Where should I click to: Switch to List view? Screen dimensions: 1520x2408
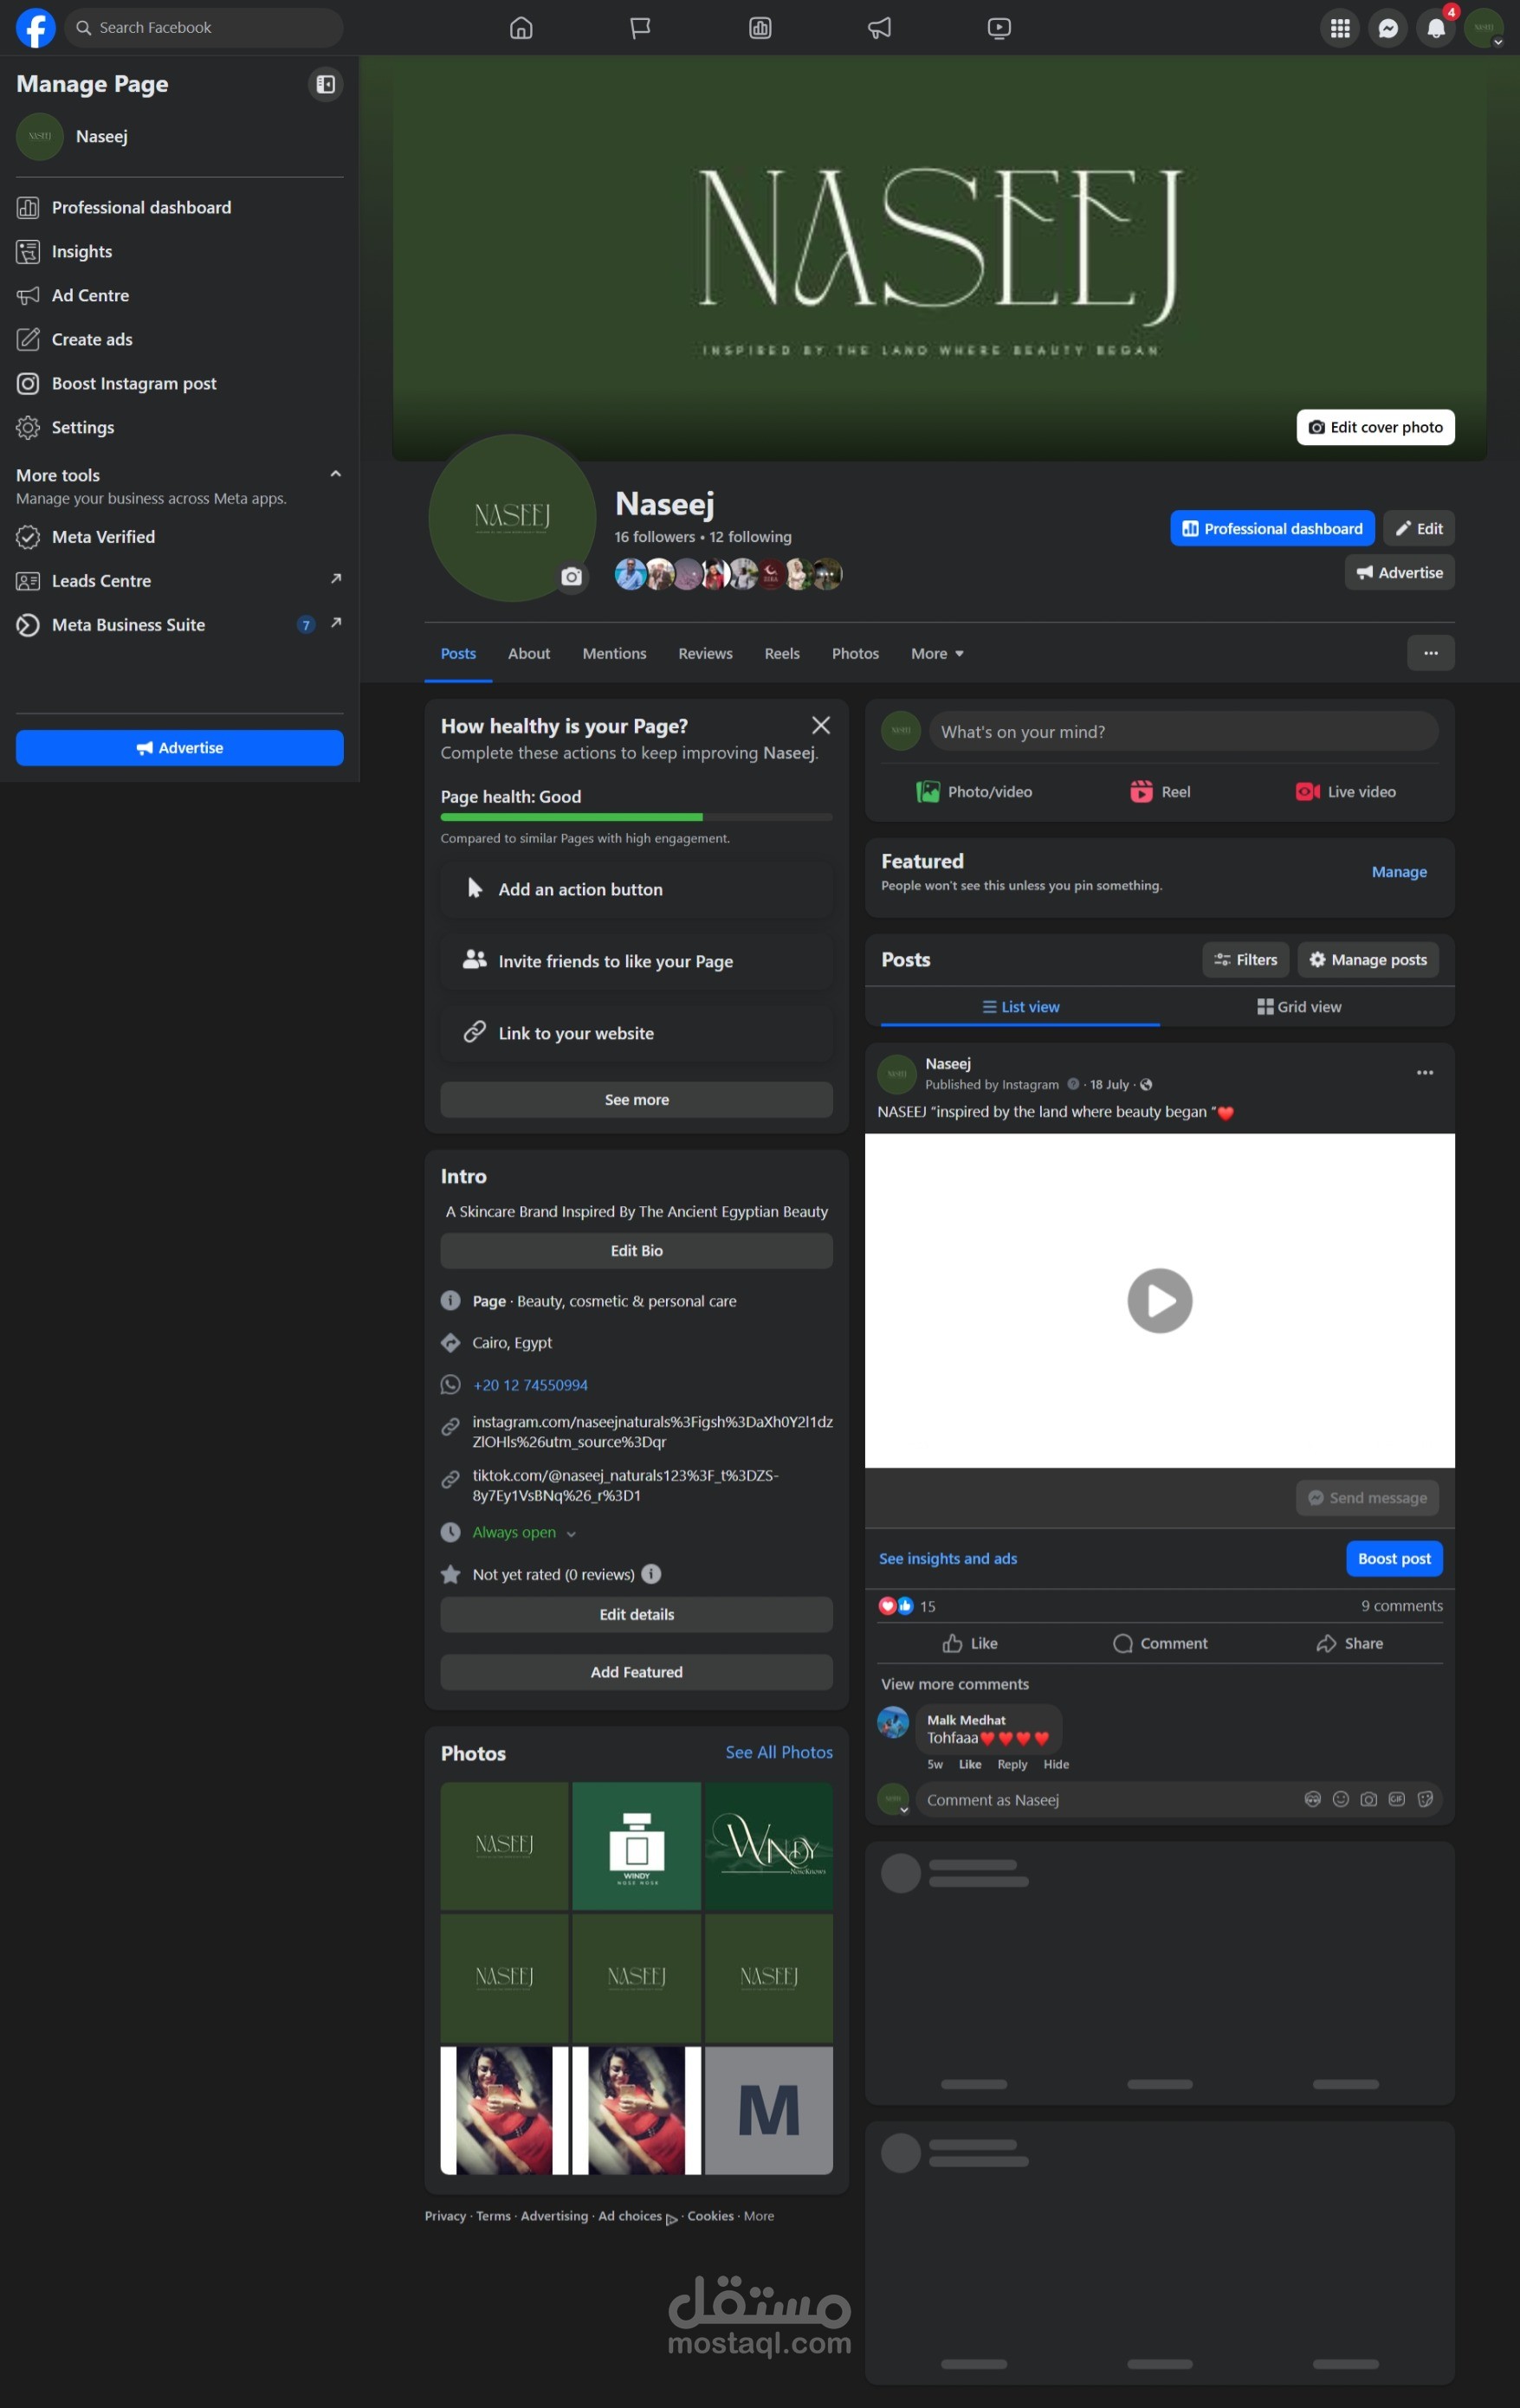coord(1020,1007)
